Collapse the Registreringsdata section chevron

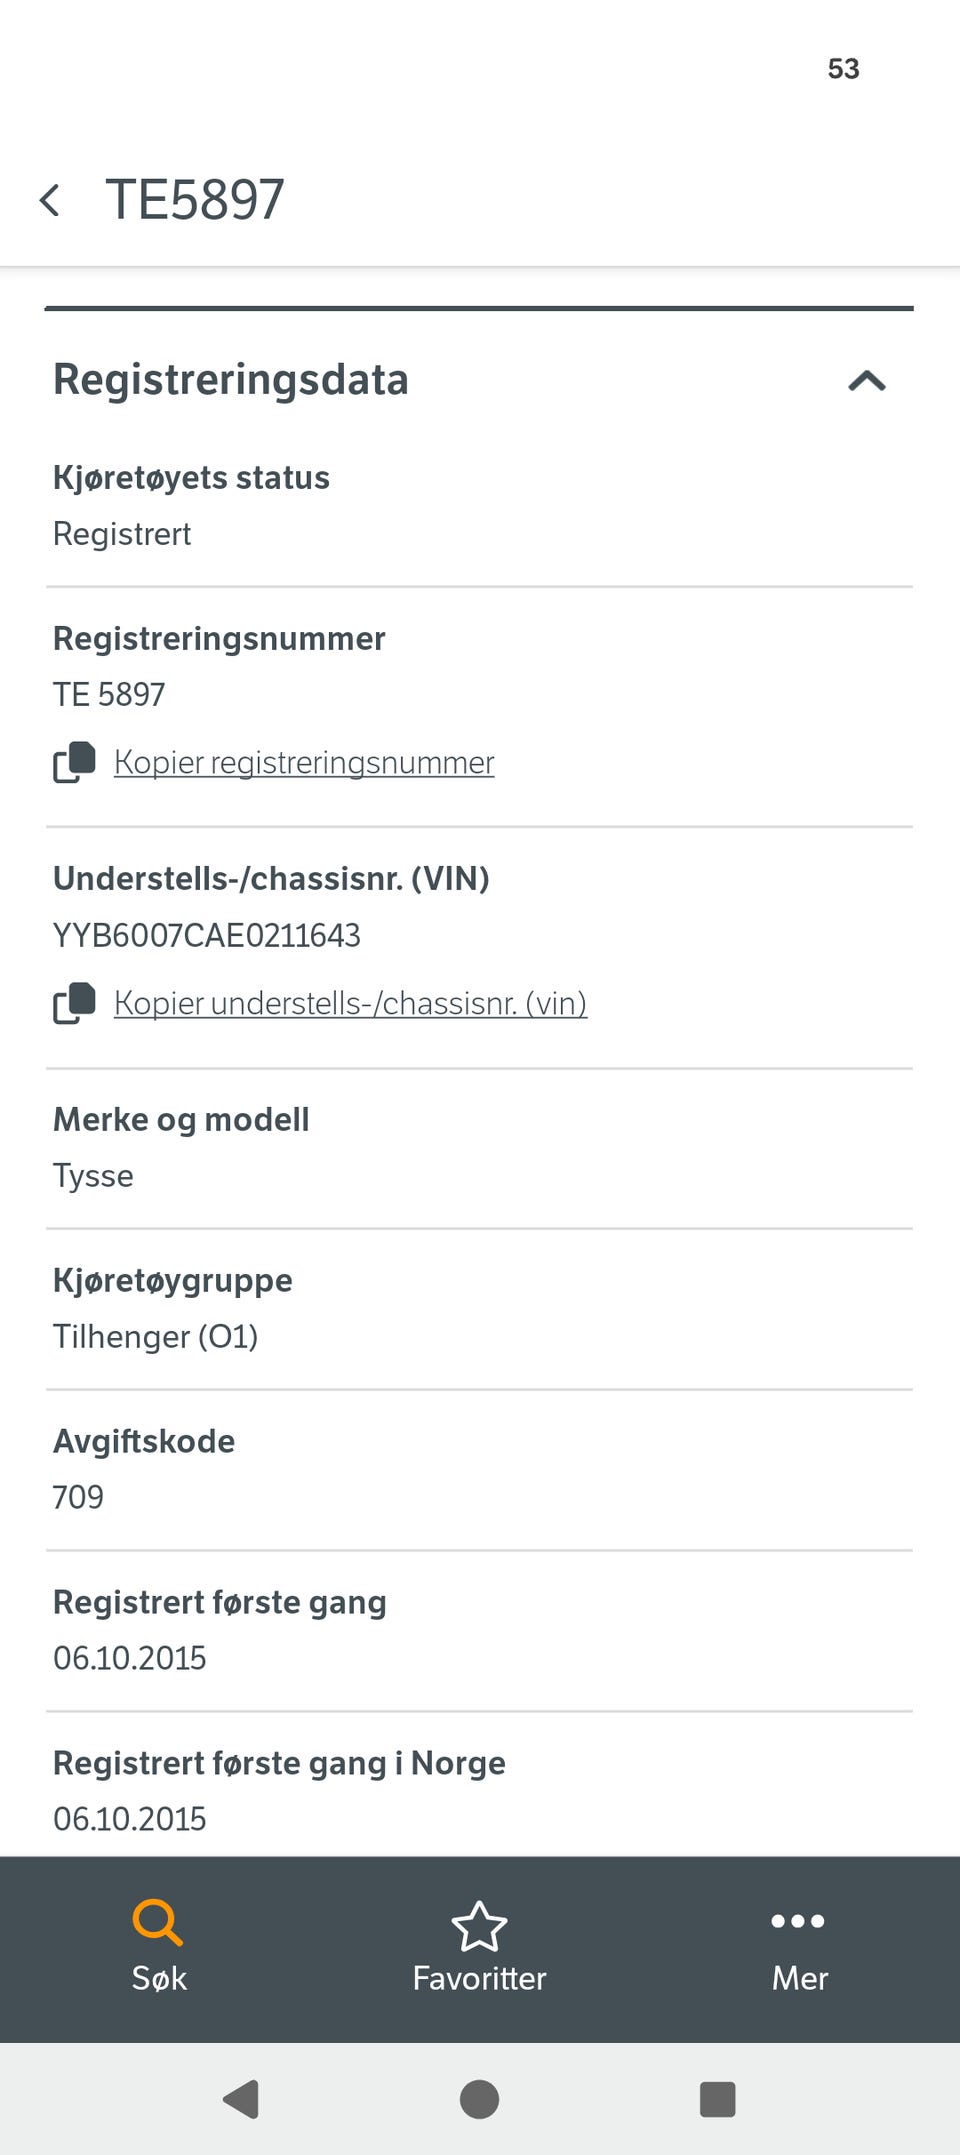867,380
